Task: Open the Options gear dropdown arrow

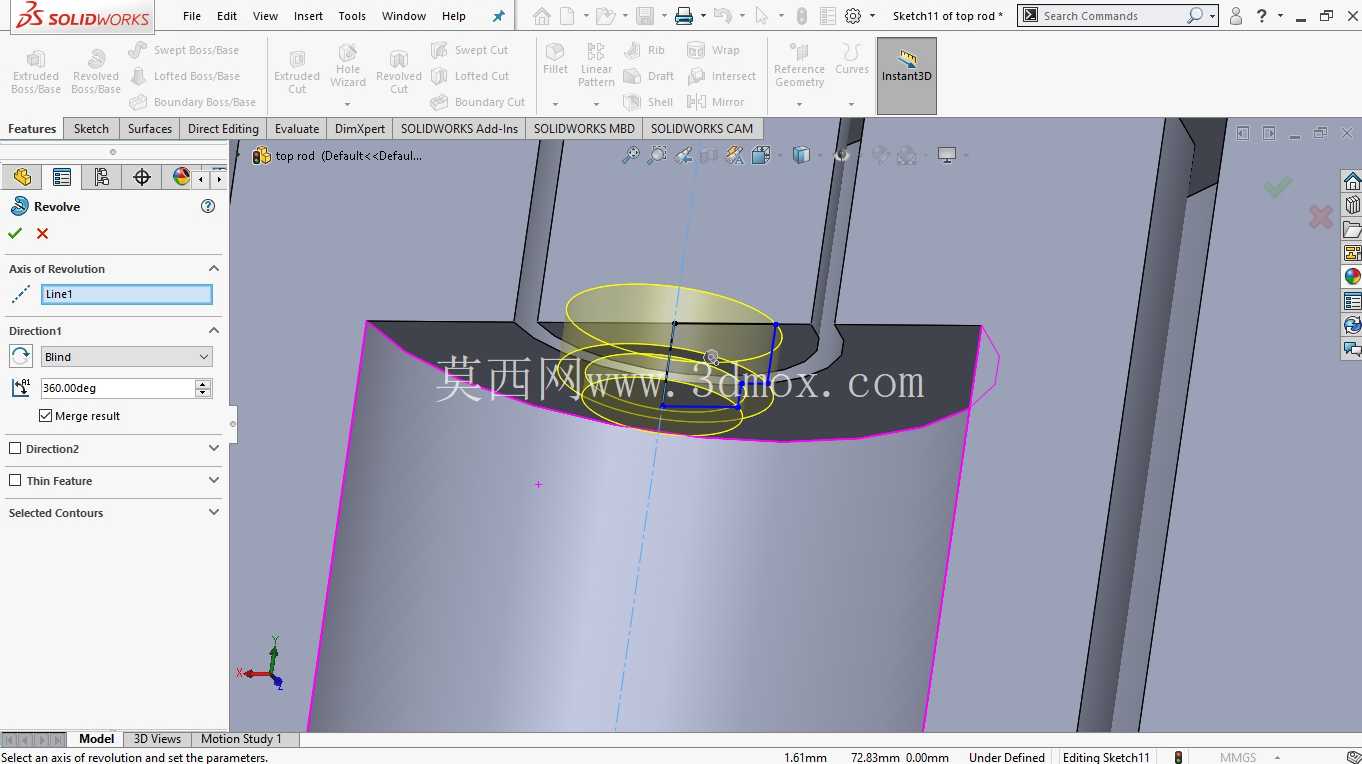Action: [872, 16]
